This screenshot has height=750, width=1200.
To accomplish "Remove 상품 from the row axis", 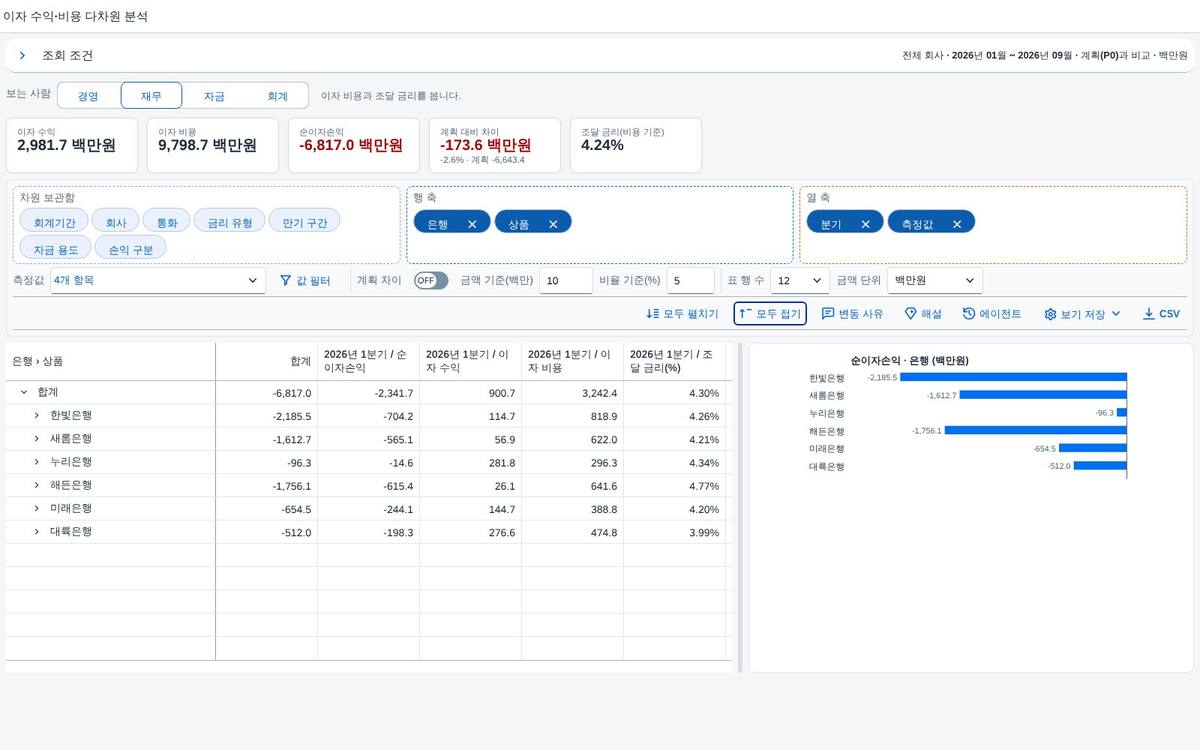I will pos(553,224).
